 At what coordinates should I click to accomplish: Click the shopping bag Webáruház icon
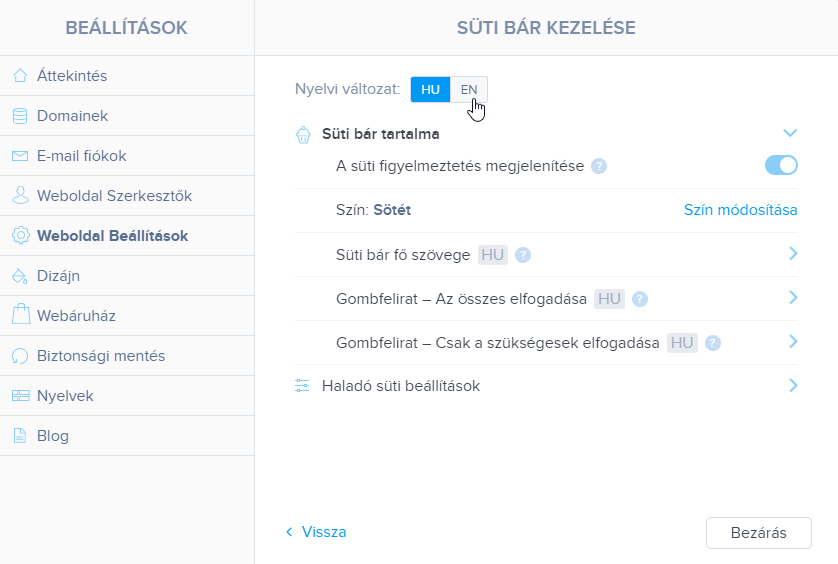point(20,314)
